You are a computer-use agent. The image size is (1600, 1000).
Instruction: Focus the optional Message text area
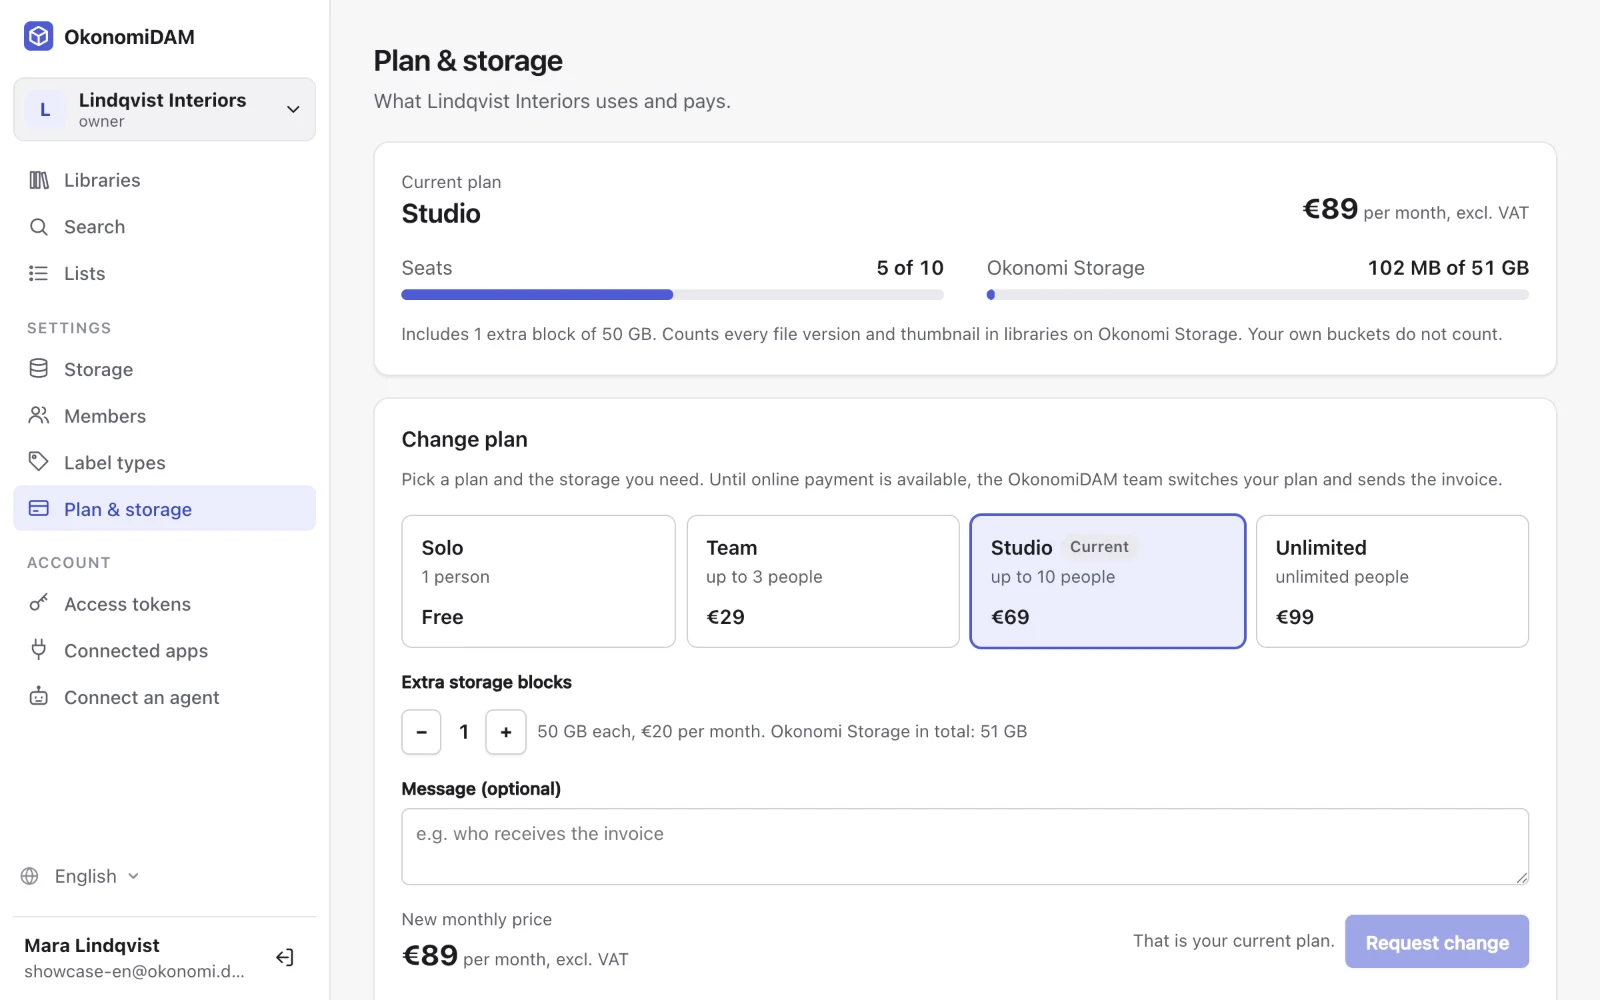point(965,846)
